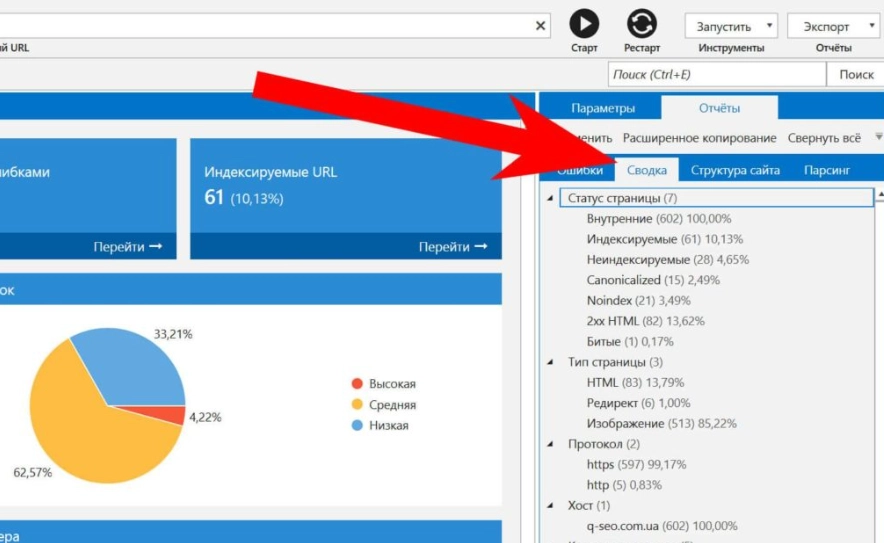Select Изображение (513) tree item
The width and height of the screenshot is (884, 543).
[661, 424]
